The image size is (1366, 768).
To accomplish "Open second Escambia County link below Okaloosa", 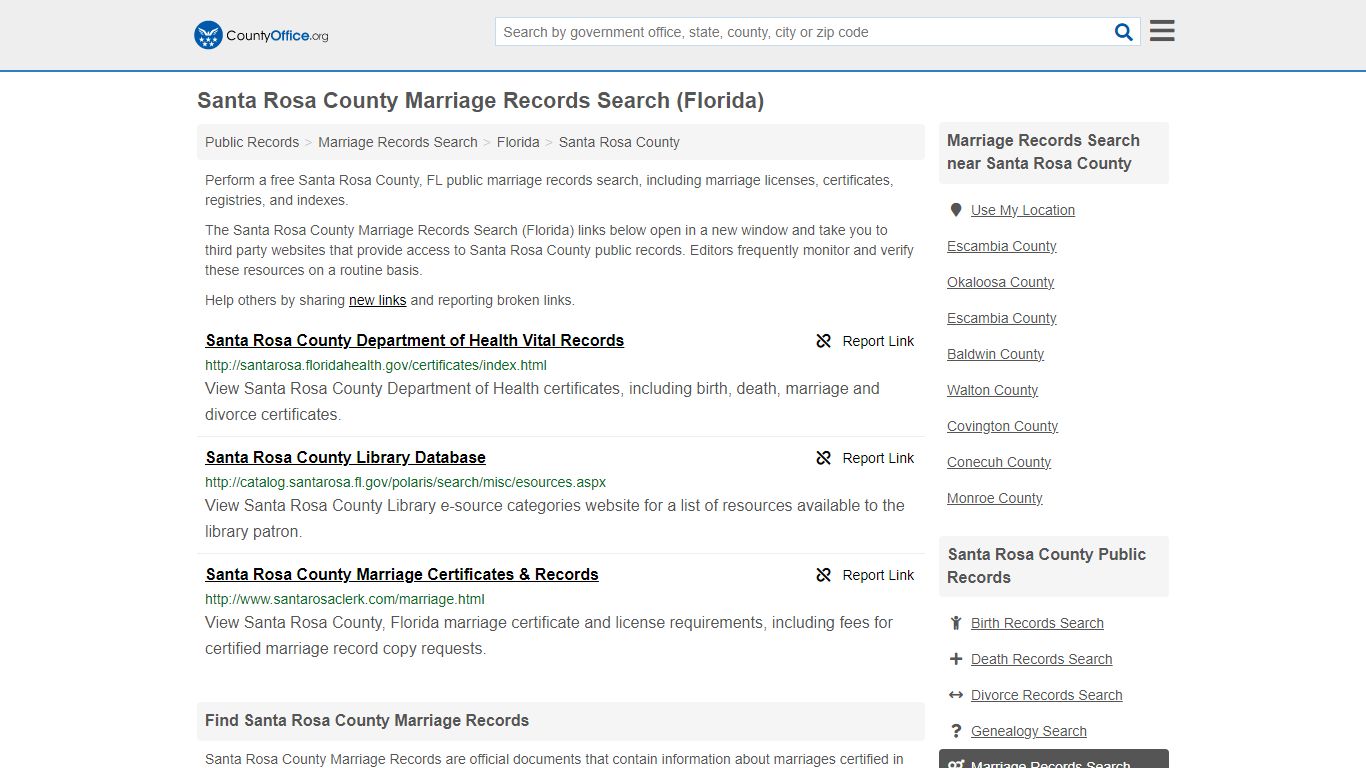I will click(x=1002, y=318).
